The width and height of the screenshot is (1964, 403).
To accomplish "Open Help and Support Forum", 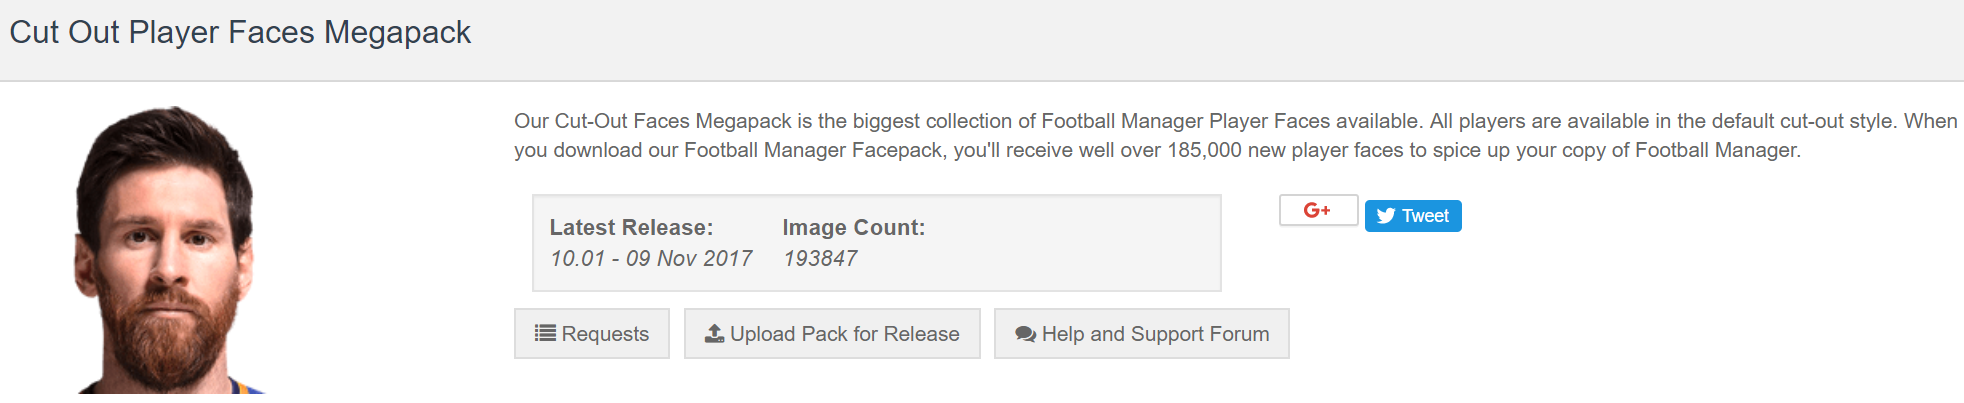I will 1142,334.
